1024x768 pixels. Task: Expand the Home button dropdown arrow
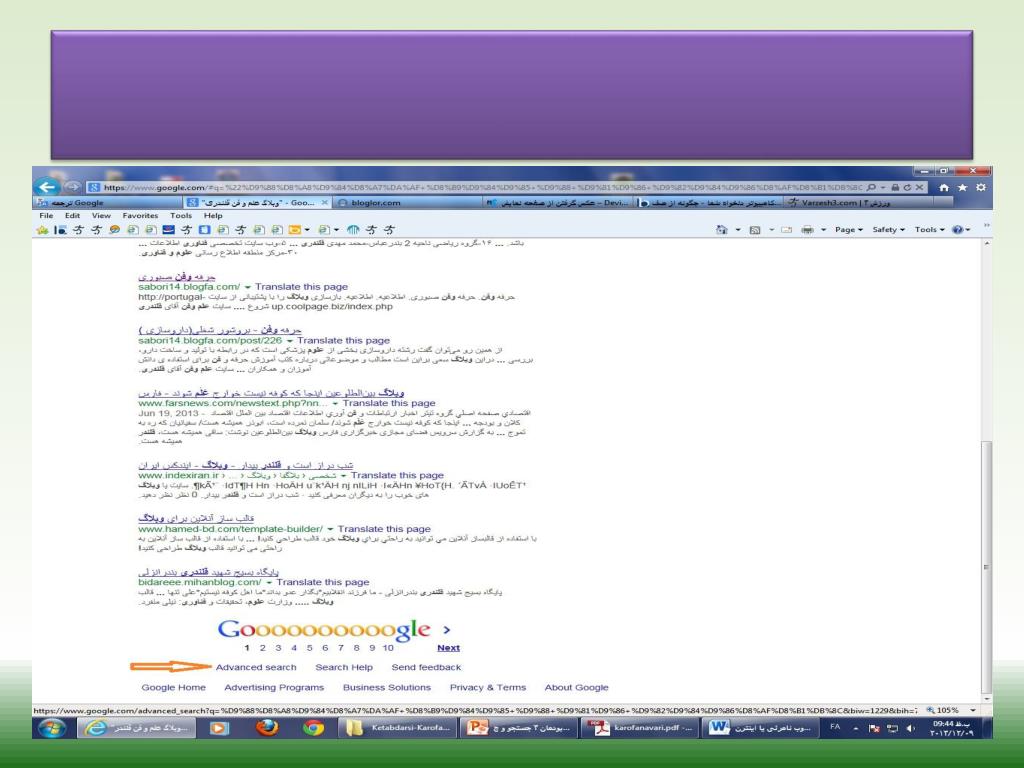pos(738,230)
